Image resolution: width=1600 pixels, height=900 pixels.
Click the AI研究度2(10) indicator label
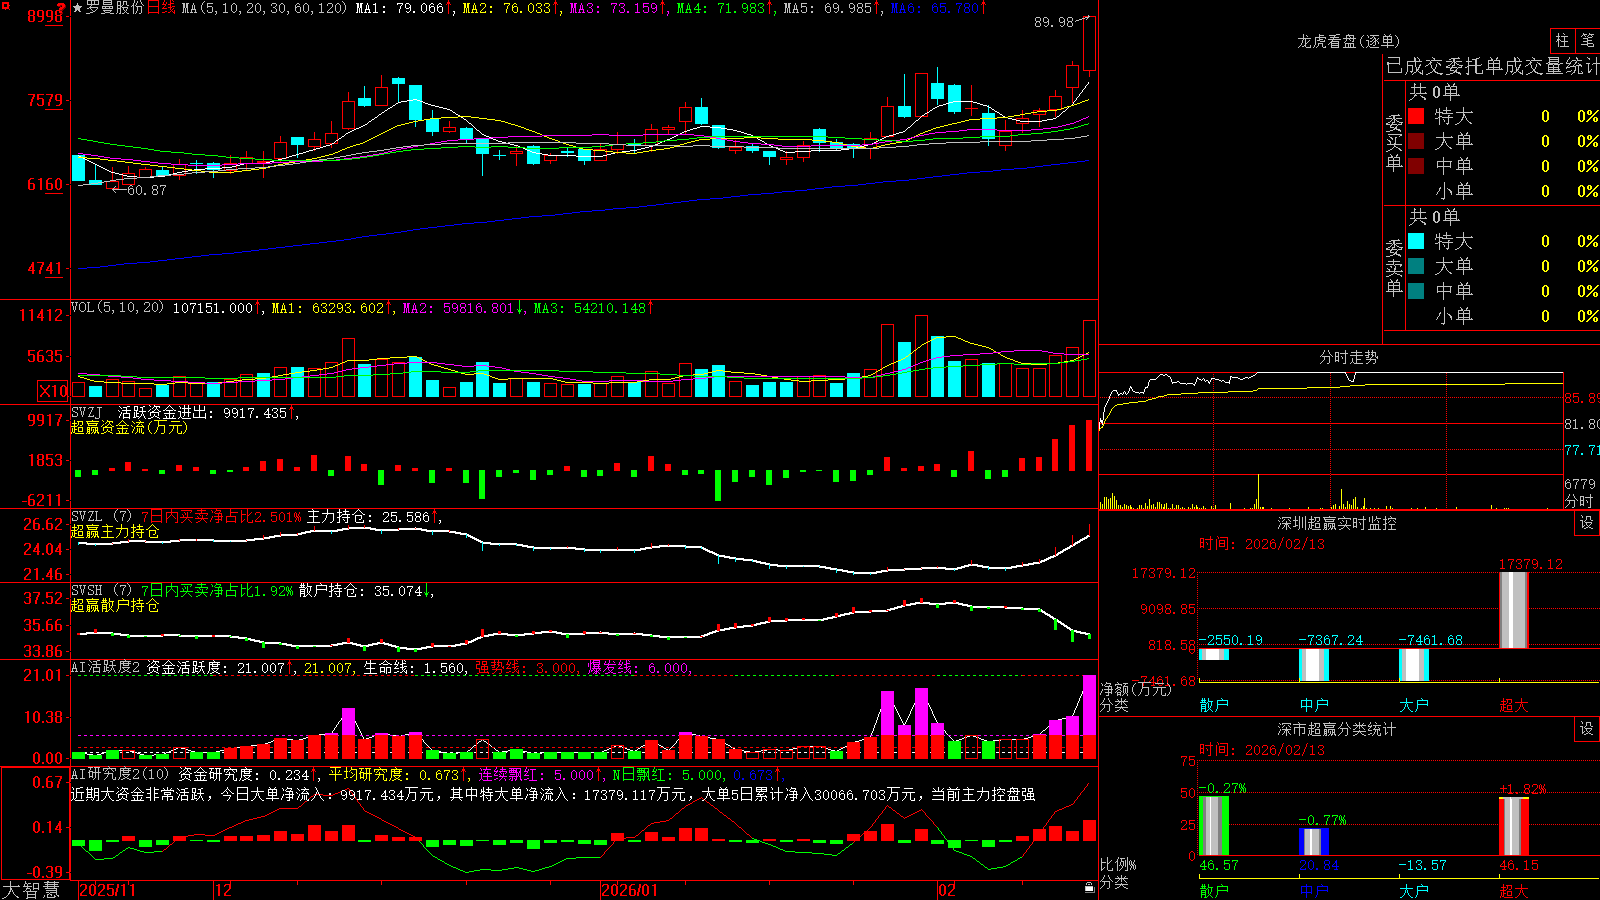click(120, 774)
